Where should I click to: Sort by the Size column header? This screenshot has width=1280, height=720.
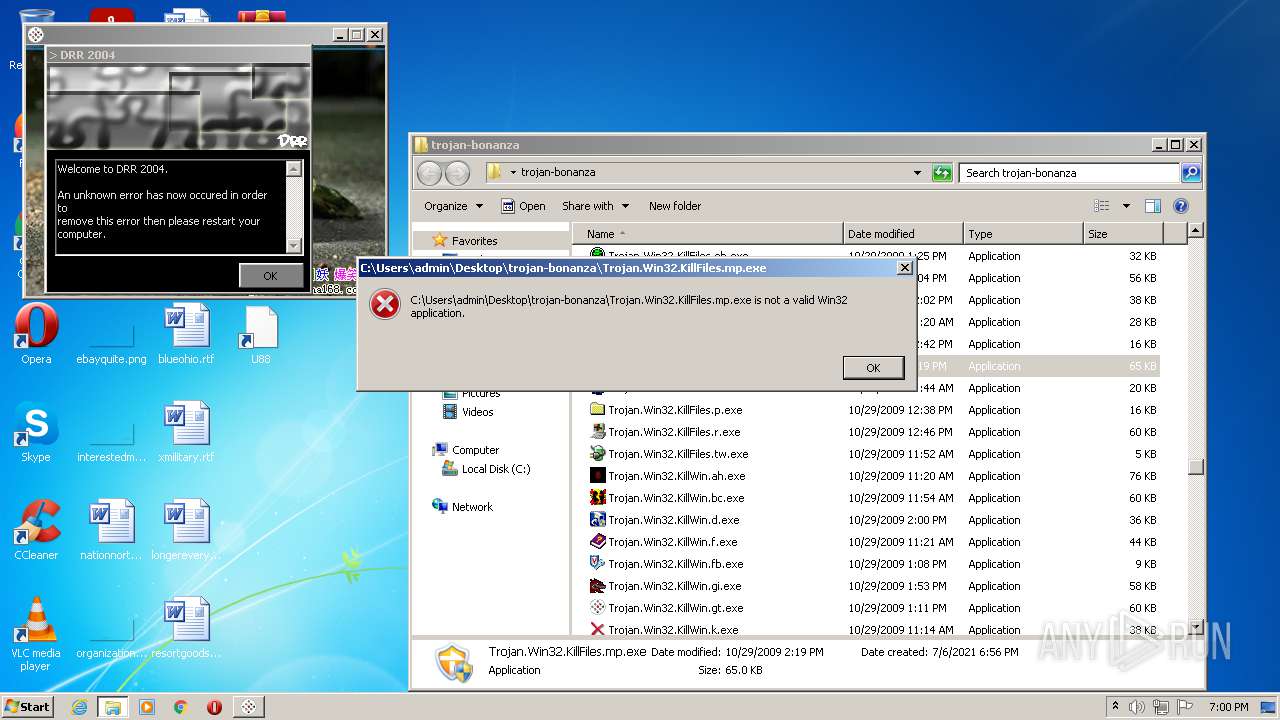coord(1123,234)
